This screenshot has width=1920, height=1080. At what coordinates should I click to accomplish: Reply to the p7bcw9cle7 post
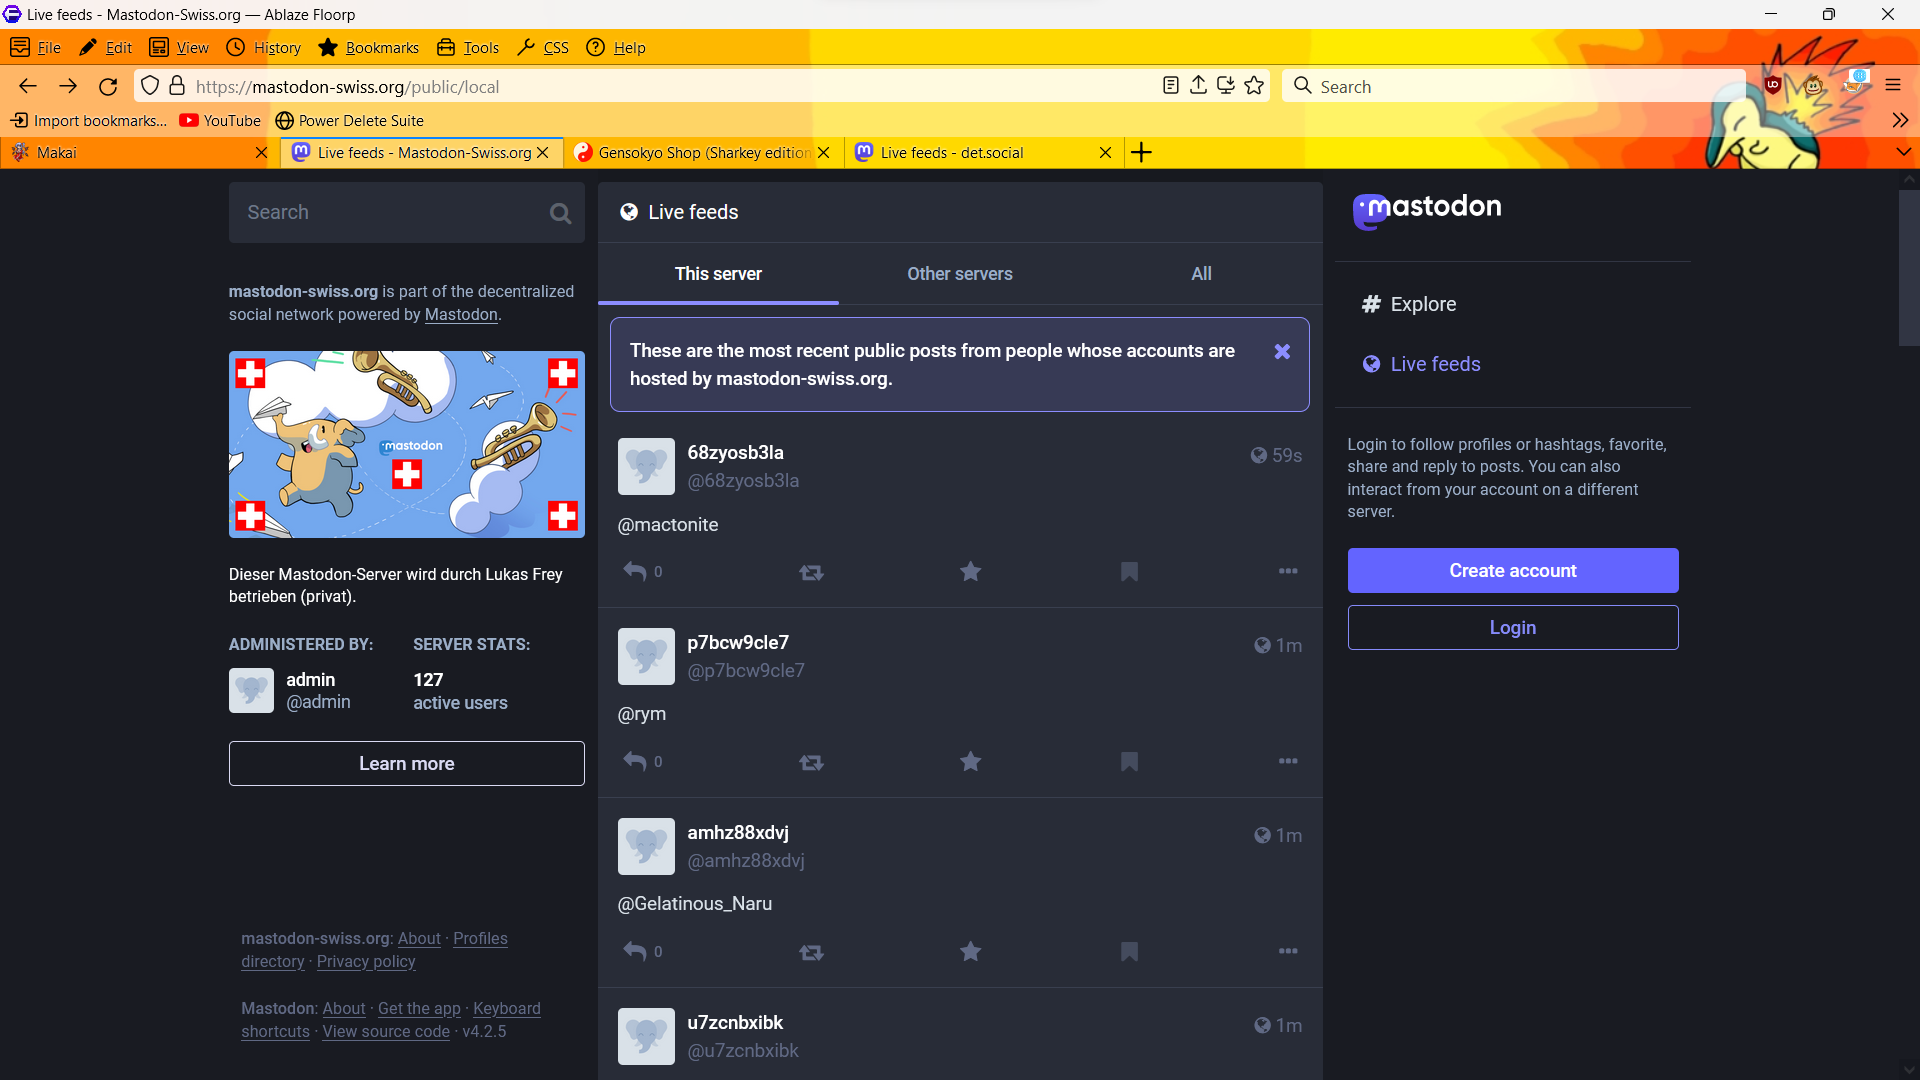(x=635, y=761)
